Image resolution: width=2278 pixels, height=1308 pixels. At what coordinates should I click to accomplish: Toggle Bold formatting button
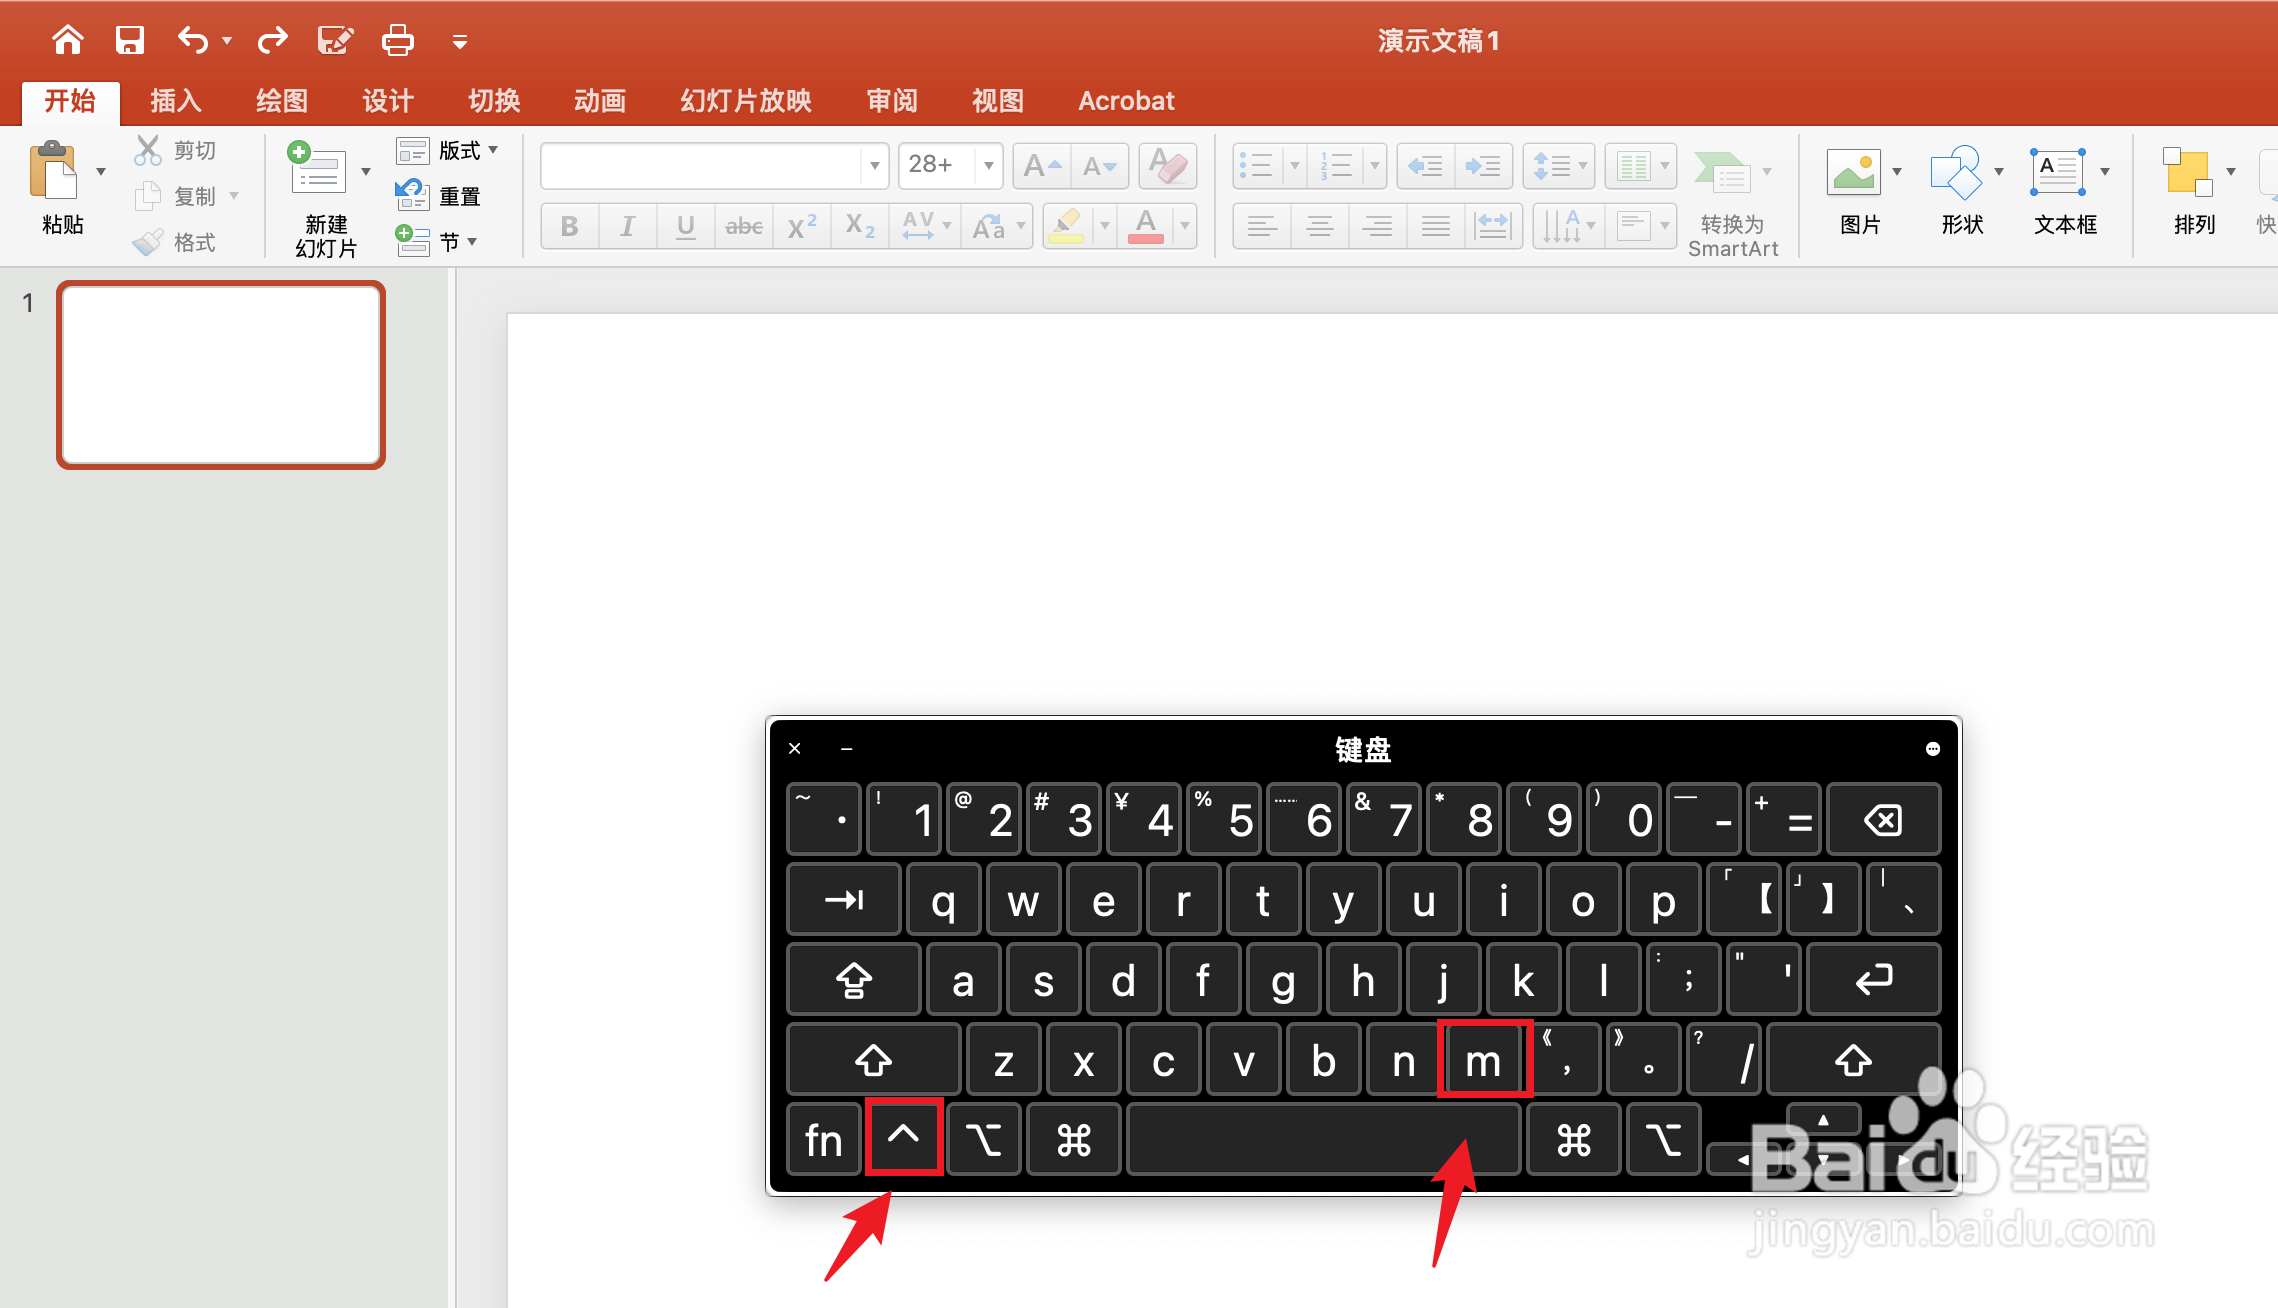[x=569, y=227]
